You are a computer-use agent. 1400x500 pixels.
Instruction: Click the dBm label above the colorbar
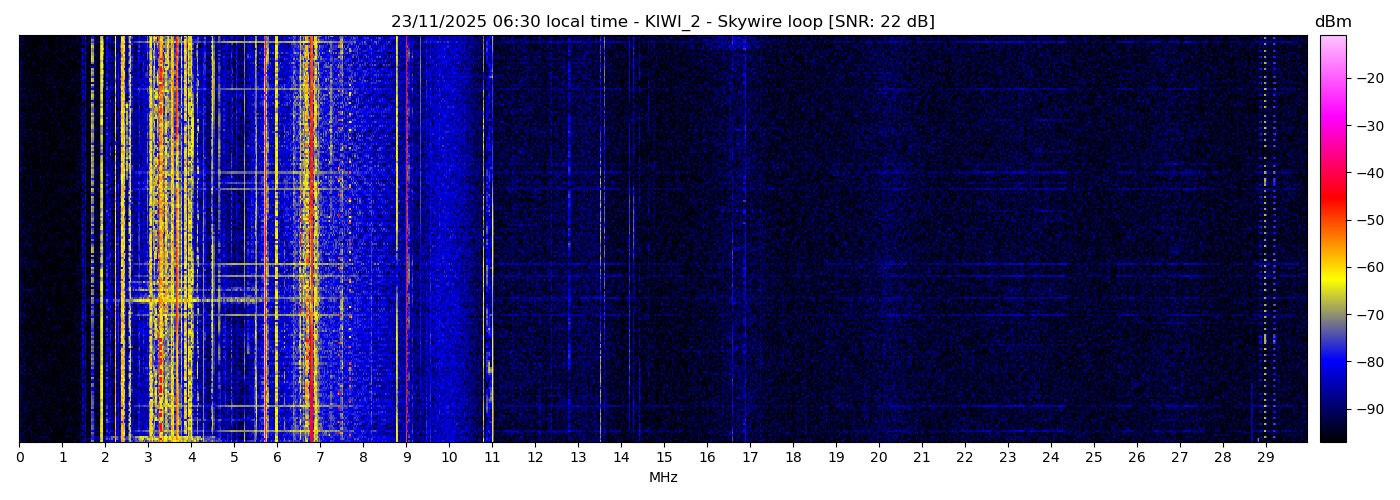[x=1332, y=22]
